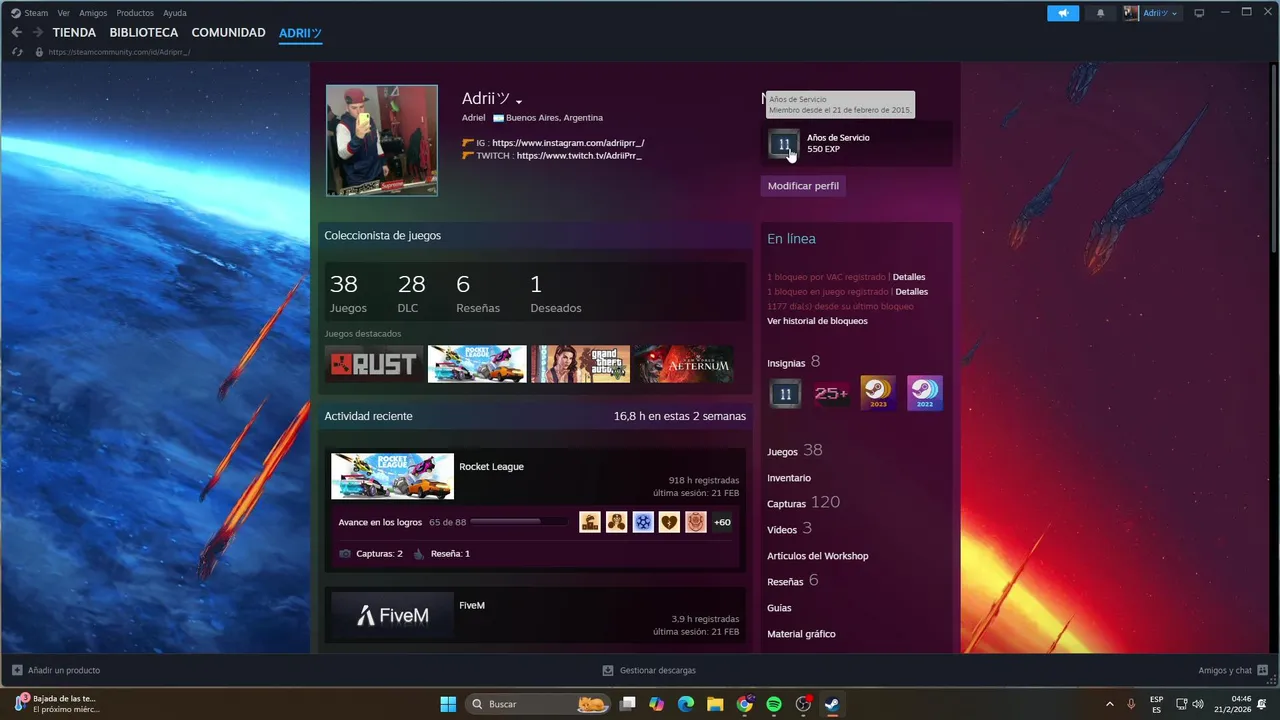1280x720 pixels.
Task: Select the ADRII profile tab
Action: pos(300,33)
